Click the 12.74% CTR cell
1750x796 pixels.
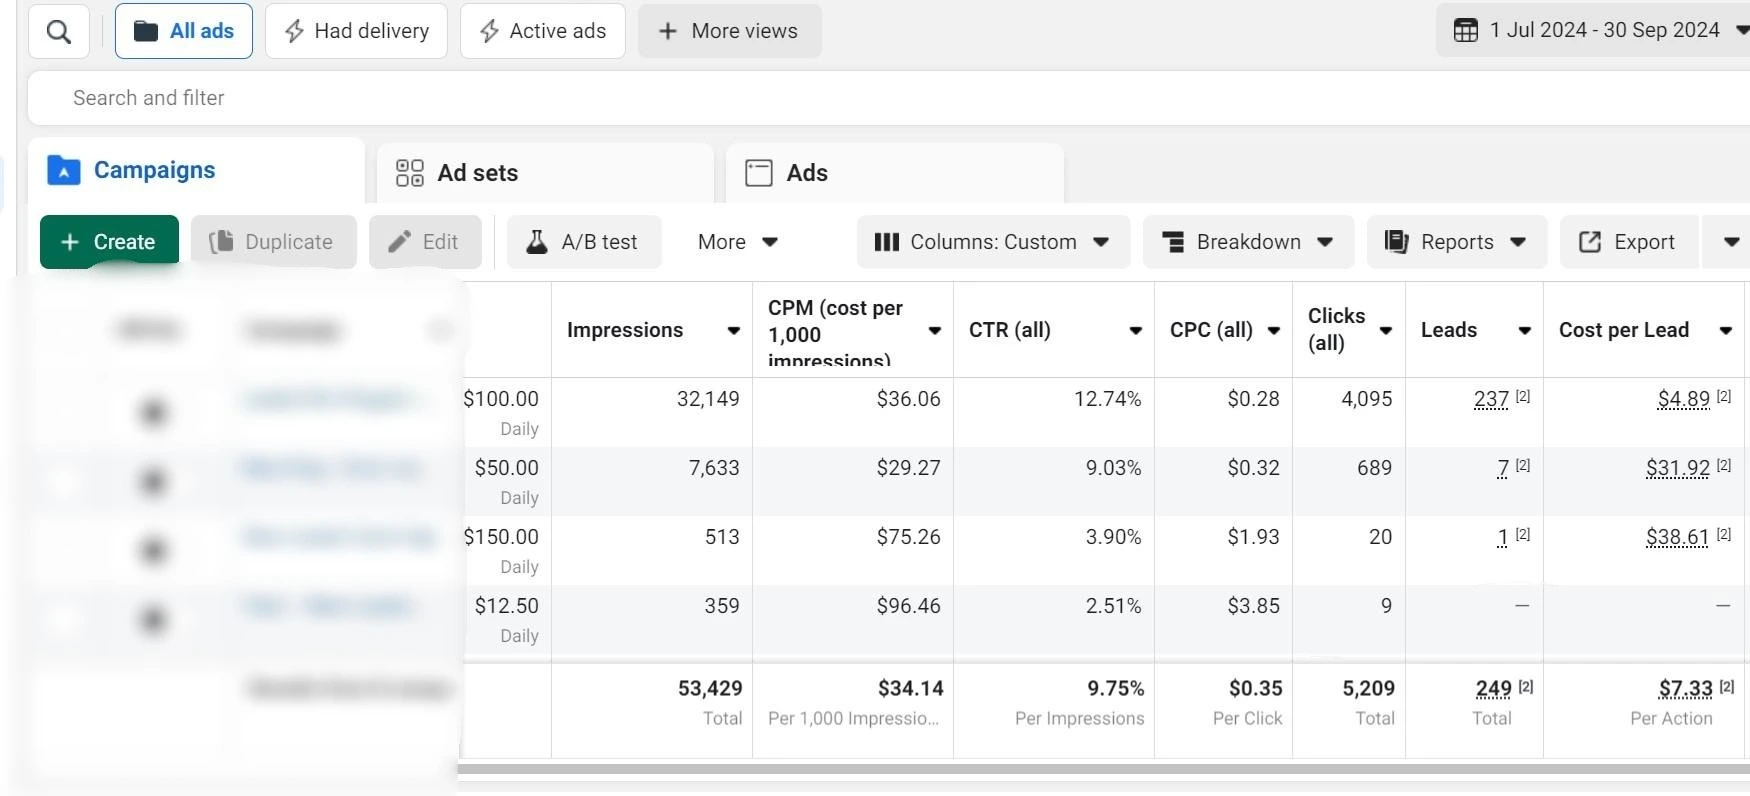[x=1054, y=412]
